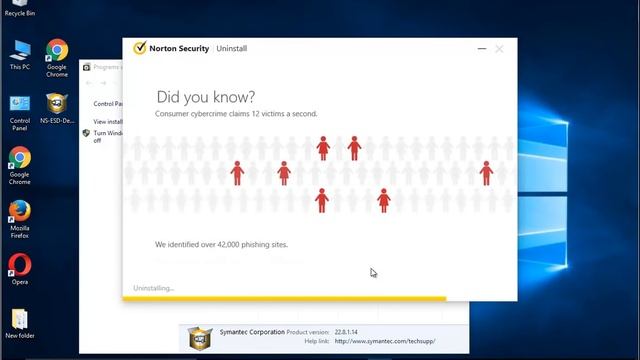The height and width of the screenshot is (360, 640).
Task: Select the New folder desktop icon
Action: [20, 323]
